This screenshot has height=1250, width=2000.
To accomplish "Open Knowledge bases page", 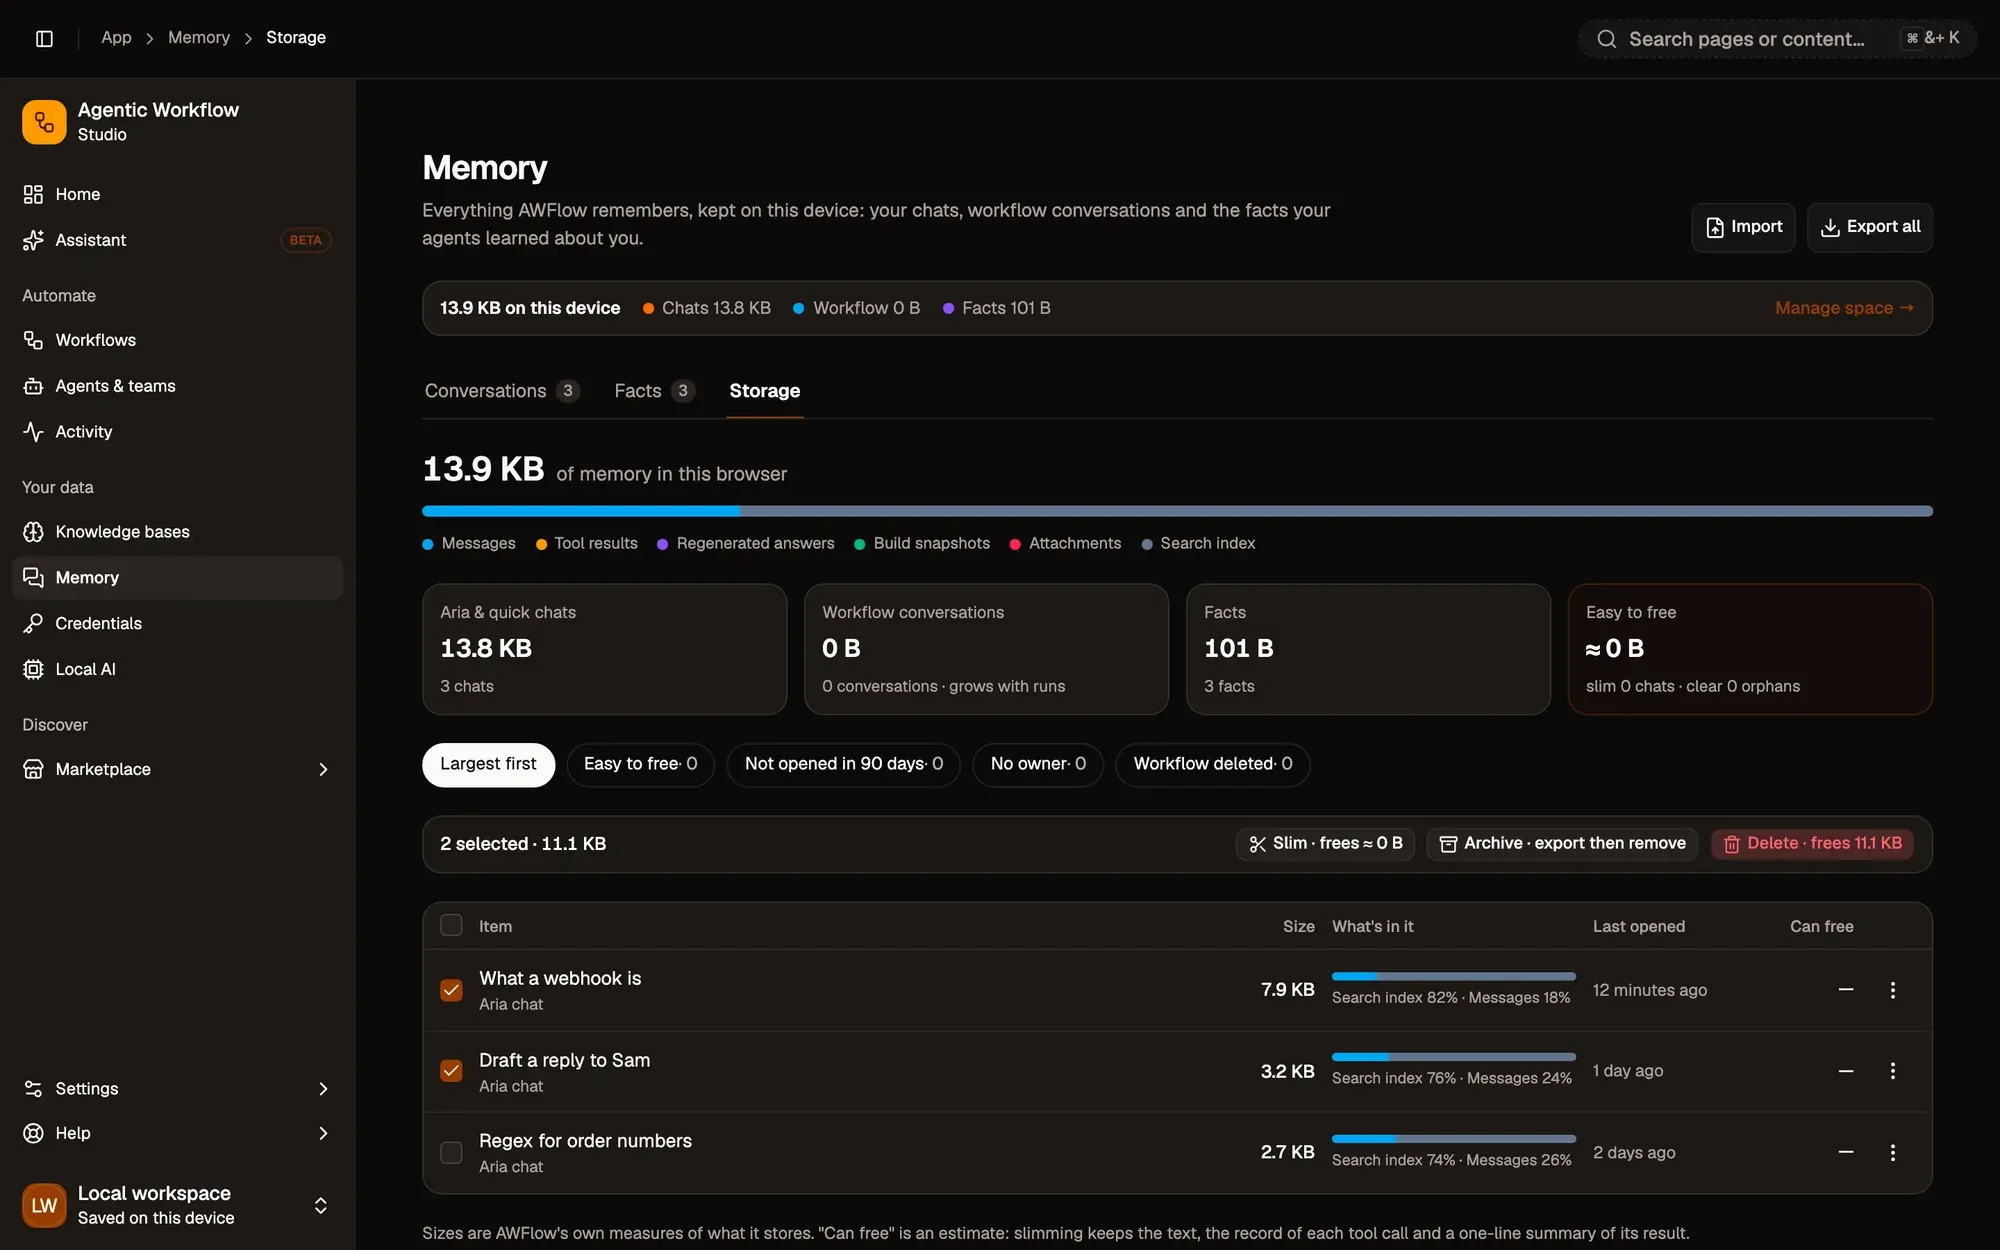I will [177, 532].
